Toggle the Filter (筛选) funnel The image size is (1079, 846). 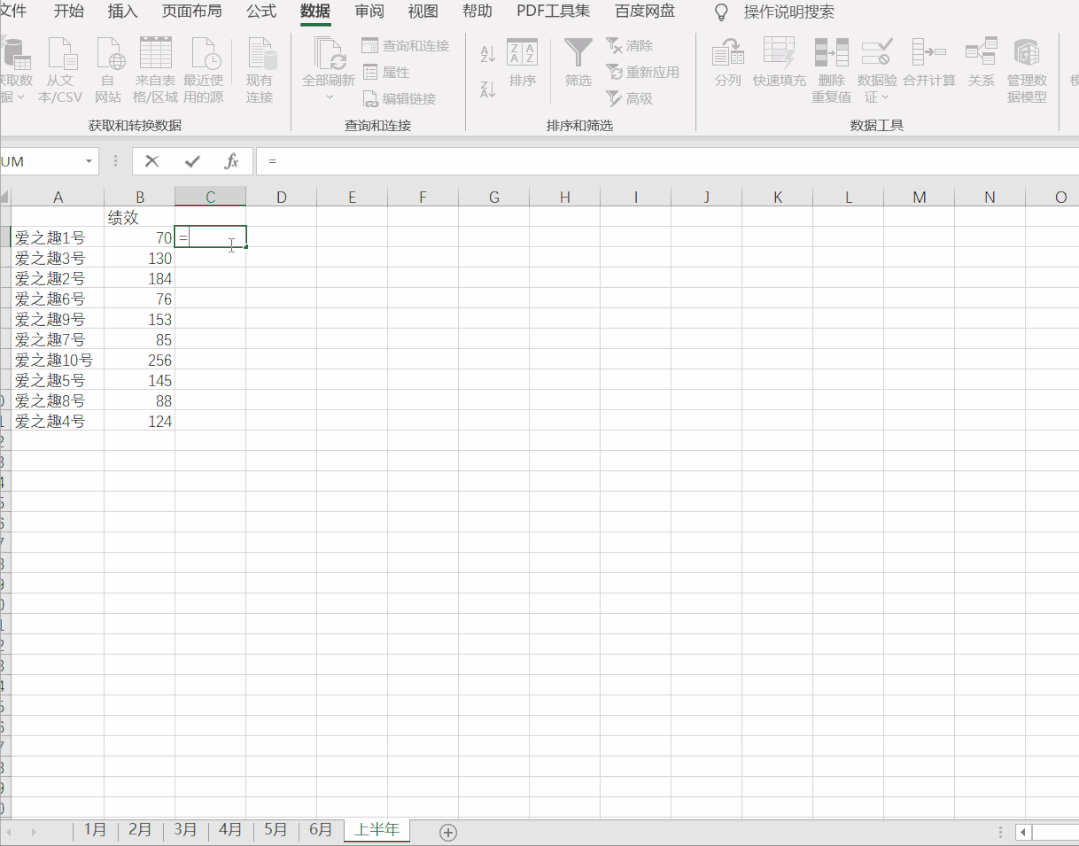coord(578,63)
